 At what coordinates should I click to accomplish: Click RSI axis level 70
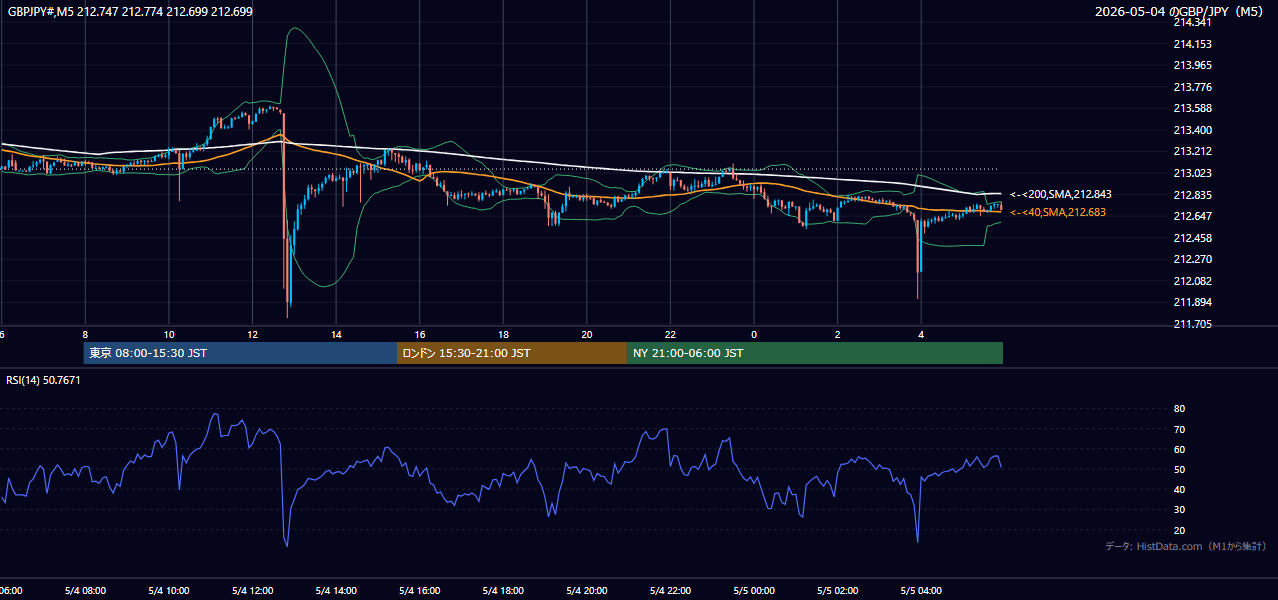(x=1179, y=429)
